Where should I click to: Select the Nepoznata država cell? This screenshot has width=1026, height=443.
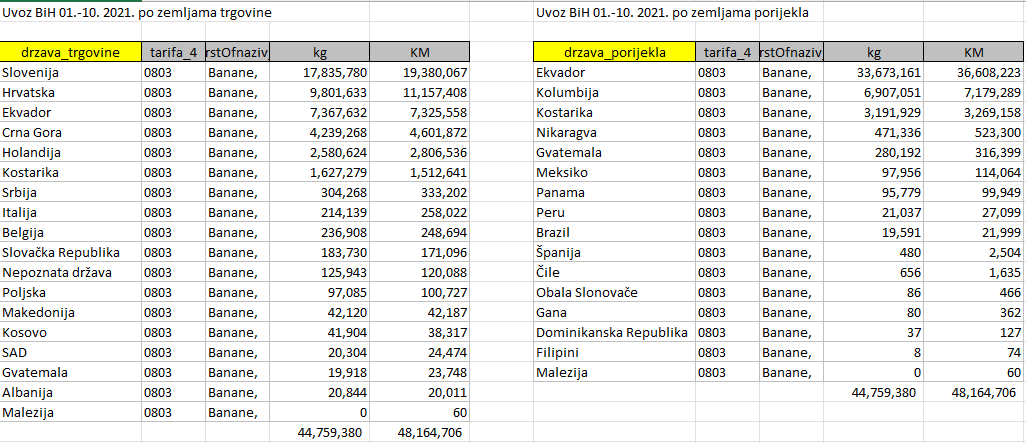(71, 273)
